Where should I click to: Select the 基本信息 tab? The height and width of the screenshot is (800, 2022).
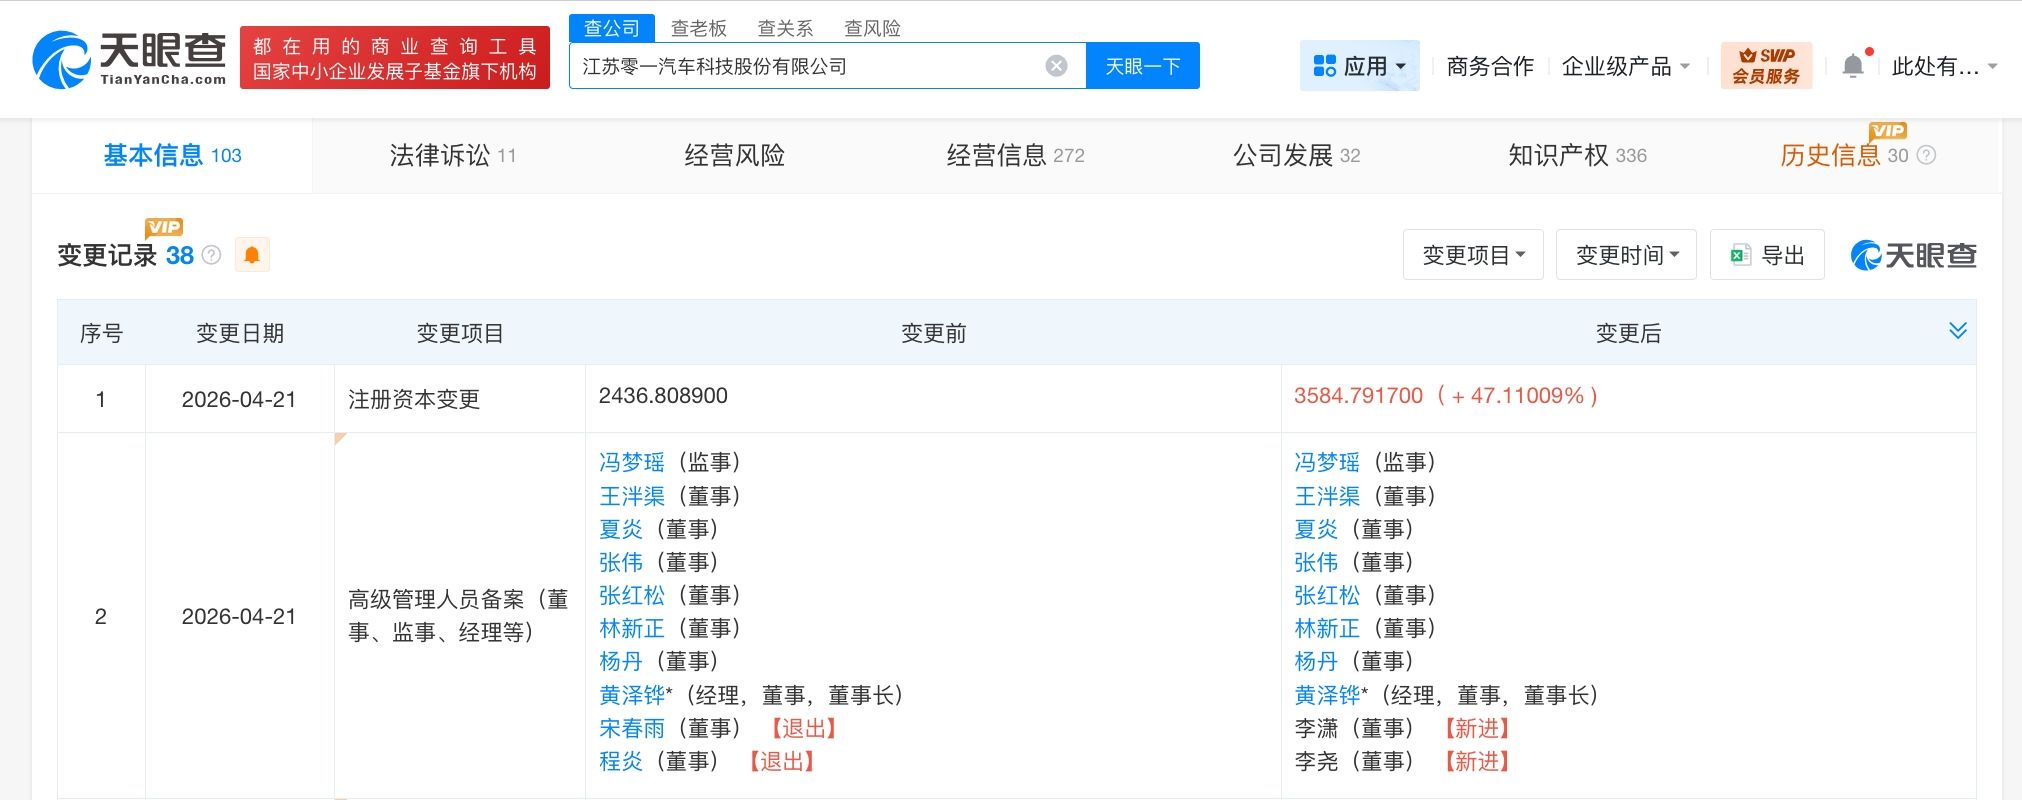pos(172,155)
